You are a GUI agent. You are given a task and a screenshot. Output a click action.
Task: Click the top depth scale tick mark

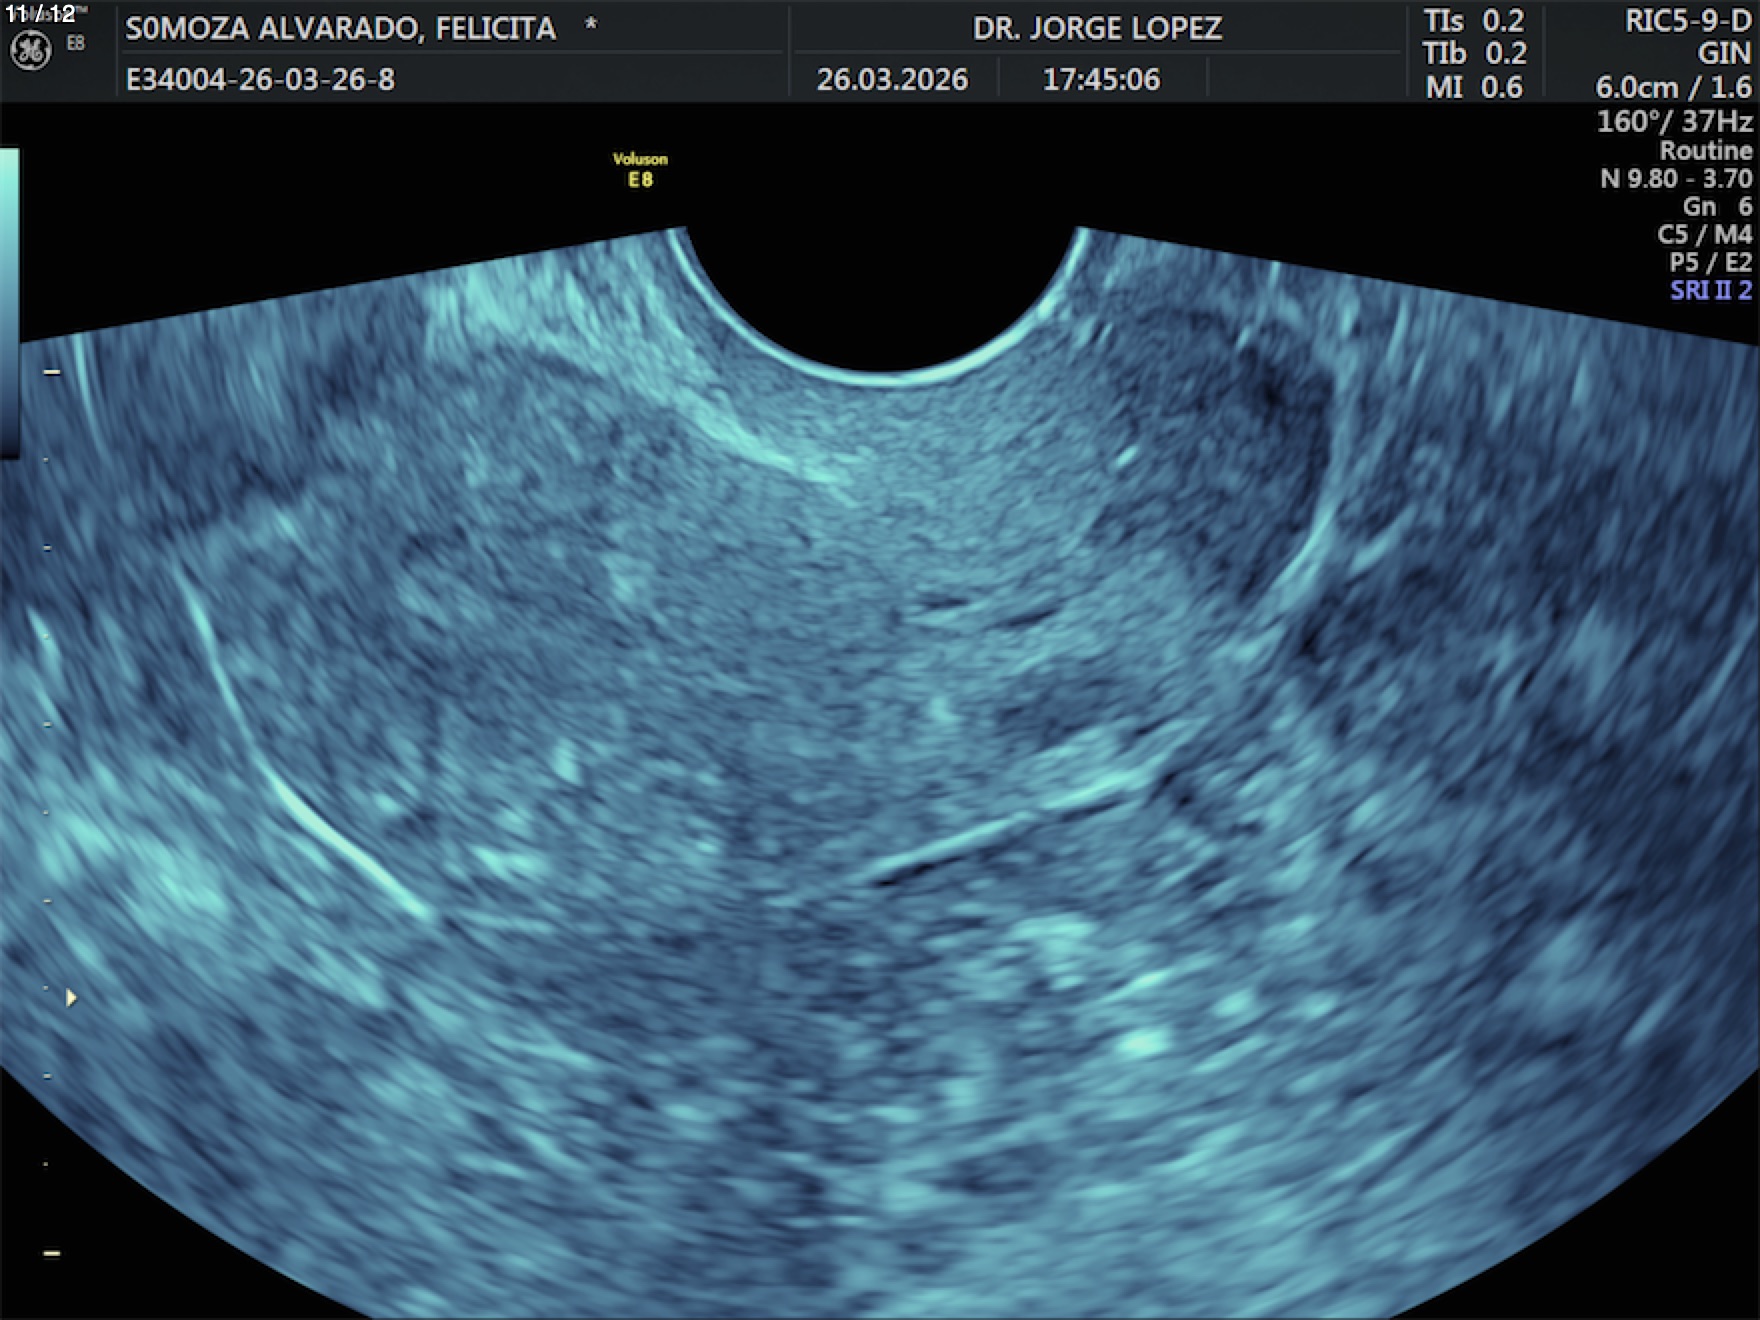52,372
